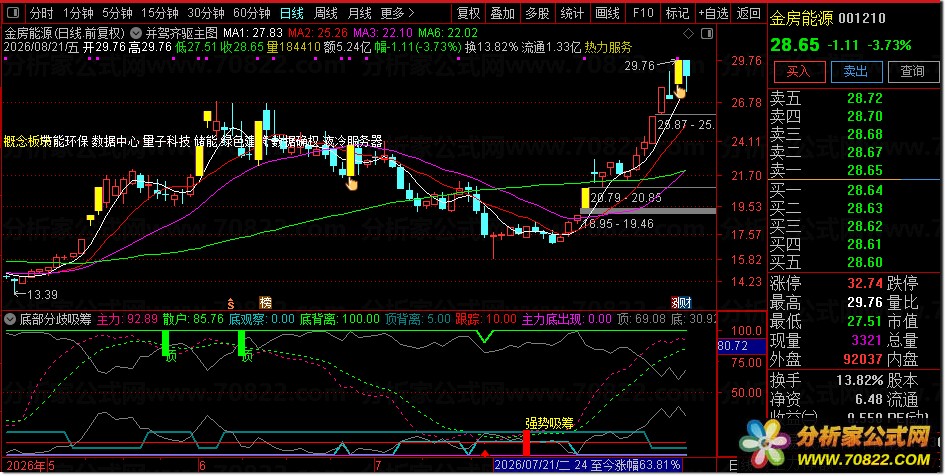Click the 叠加 overlay button
Viewport: 947px width, 476px height.
tap(502, 13)
